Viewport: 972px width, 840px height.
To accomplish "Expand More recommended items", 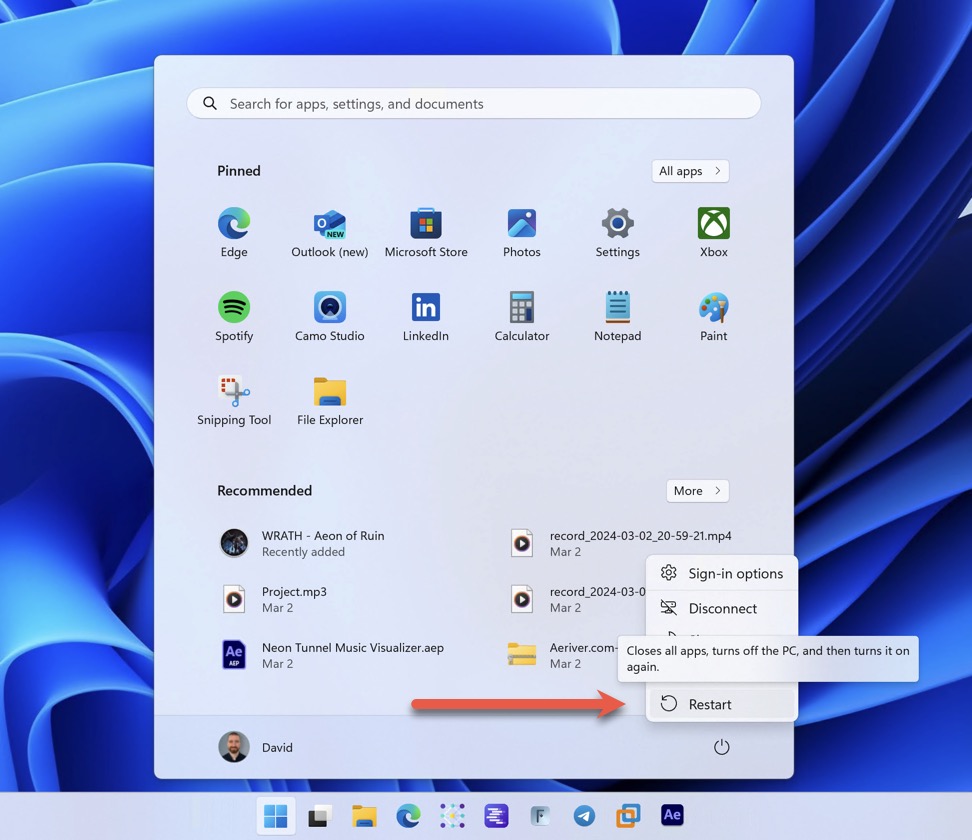I will pos(697,491).
